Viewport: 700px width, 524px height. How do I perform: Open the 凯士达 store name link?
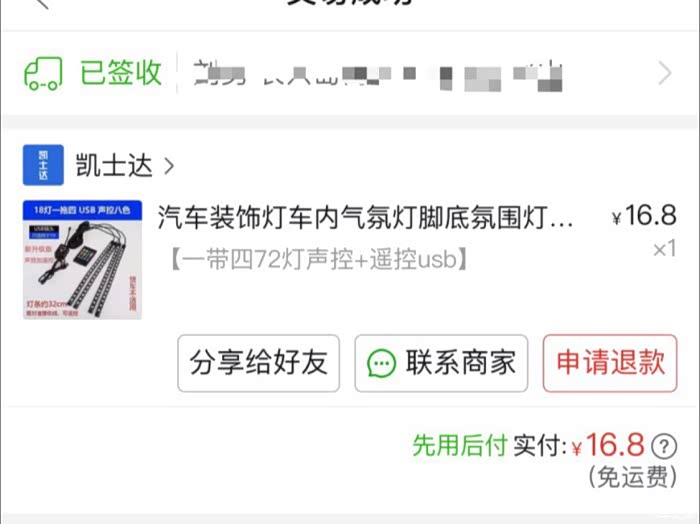pos(114,165)
